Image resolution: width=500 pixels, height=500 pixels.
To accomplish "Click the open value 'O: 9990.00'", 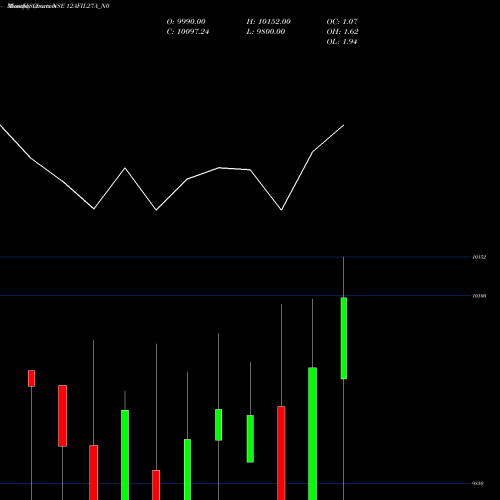I will [186, 22].
